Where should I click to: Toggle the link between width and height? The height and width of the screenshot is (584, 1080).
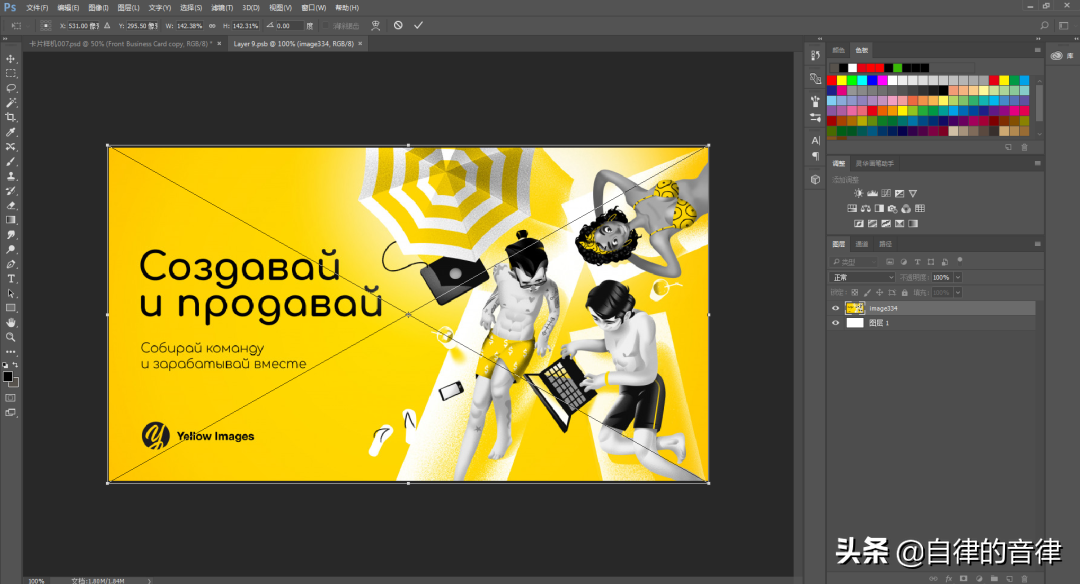click(212, 25)
